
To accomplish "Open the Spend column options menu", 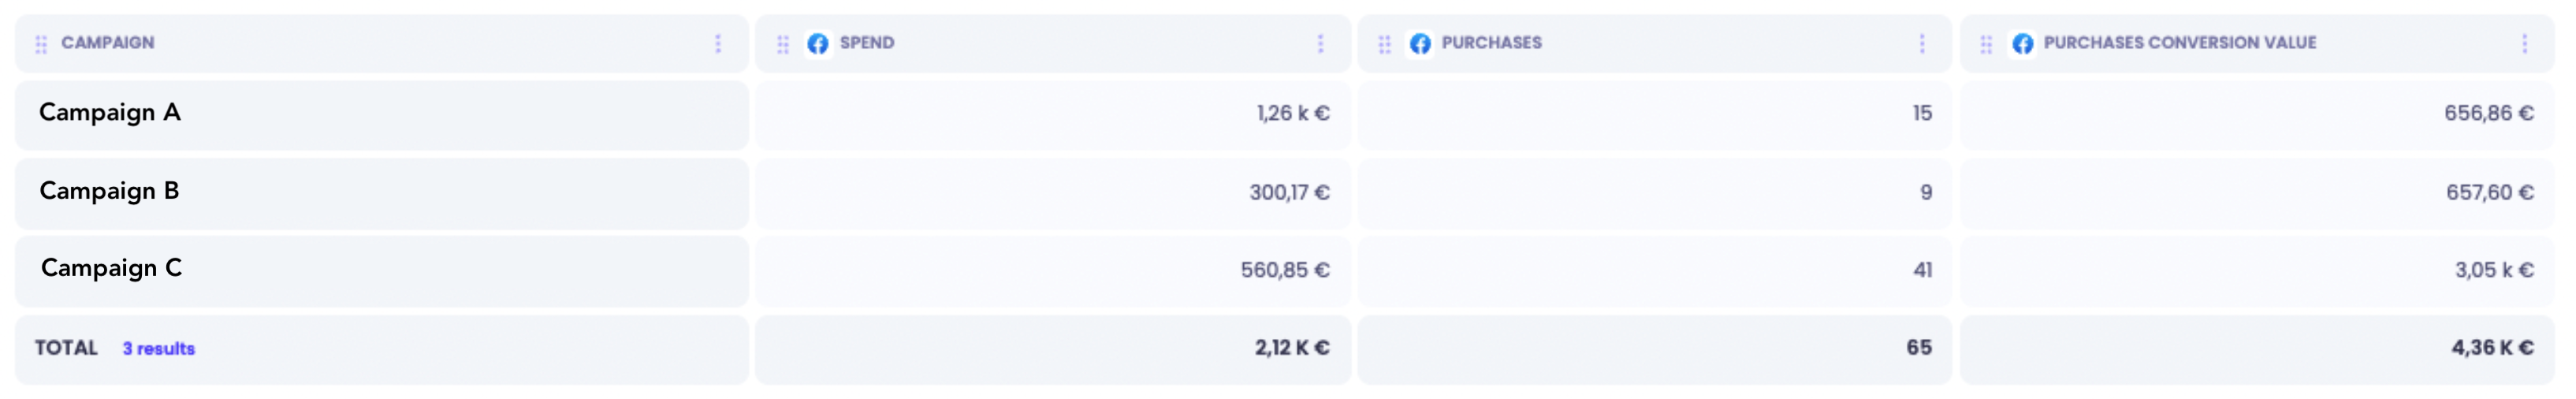I will point(1320,44).
